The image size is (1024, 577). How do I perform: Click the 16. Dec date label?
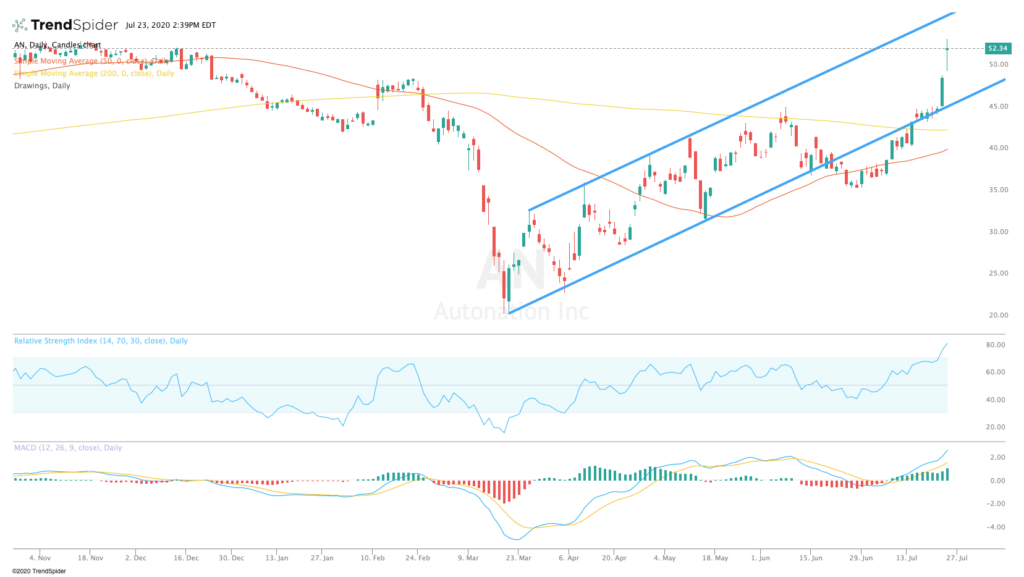point(186,558)
